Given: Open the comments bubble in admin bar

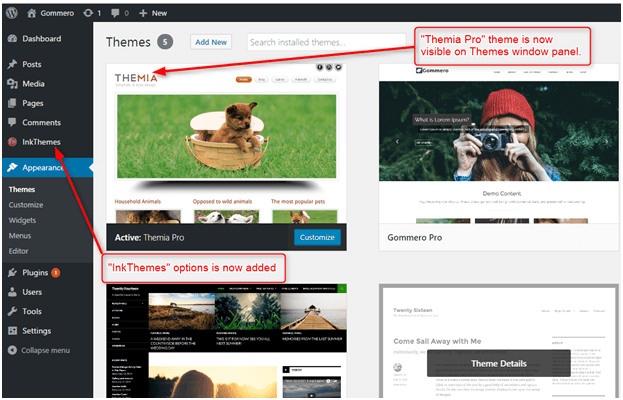Looking at the screenshot, I should pyautogui.click(x=115, y=13).
